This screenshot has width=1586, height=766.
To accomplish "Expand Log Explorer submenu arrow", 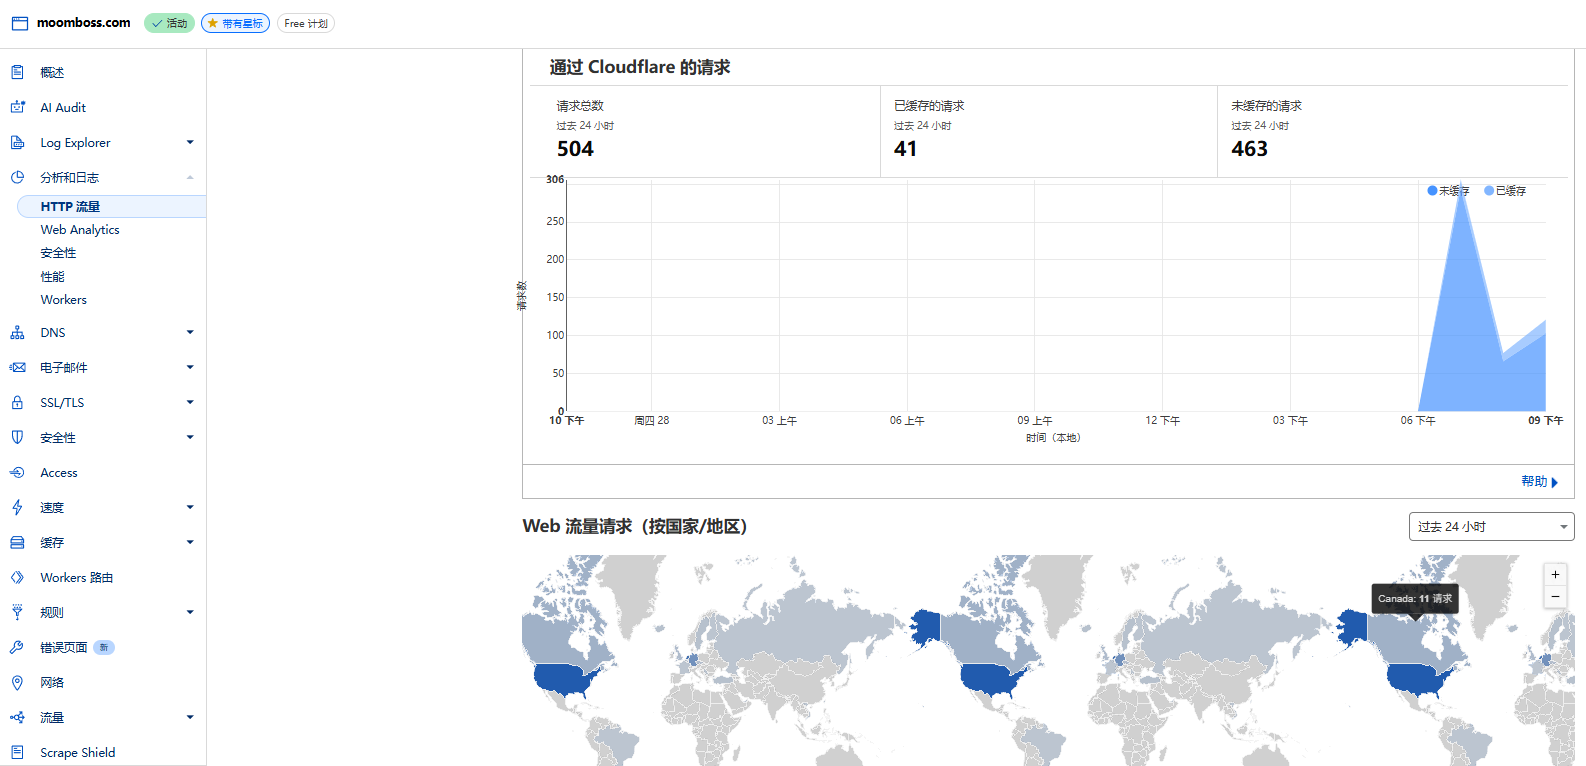I will tap(190, 142).
